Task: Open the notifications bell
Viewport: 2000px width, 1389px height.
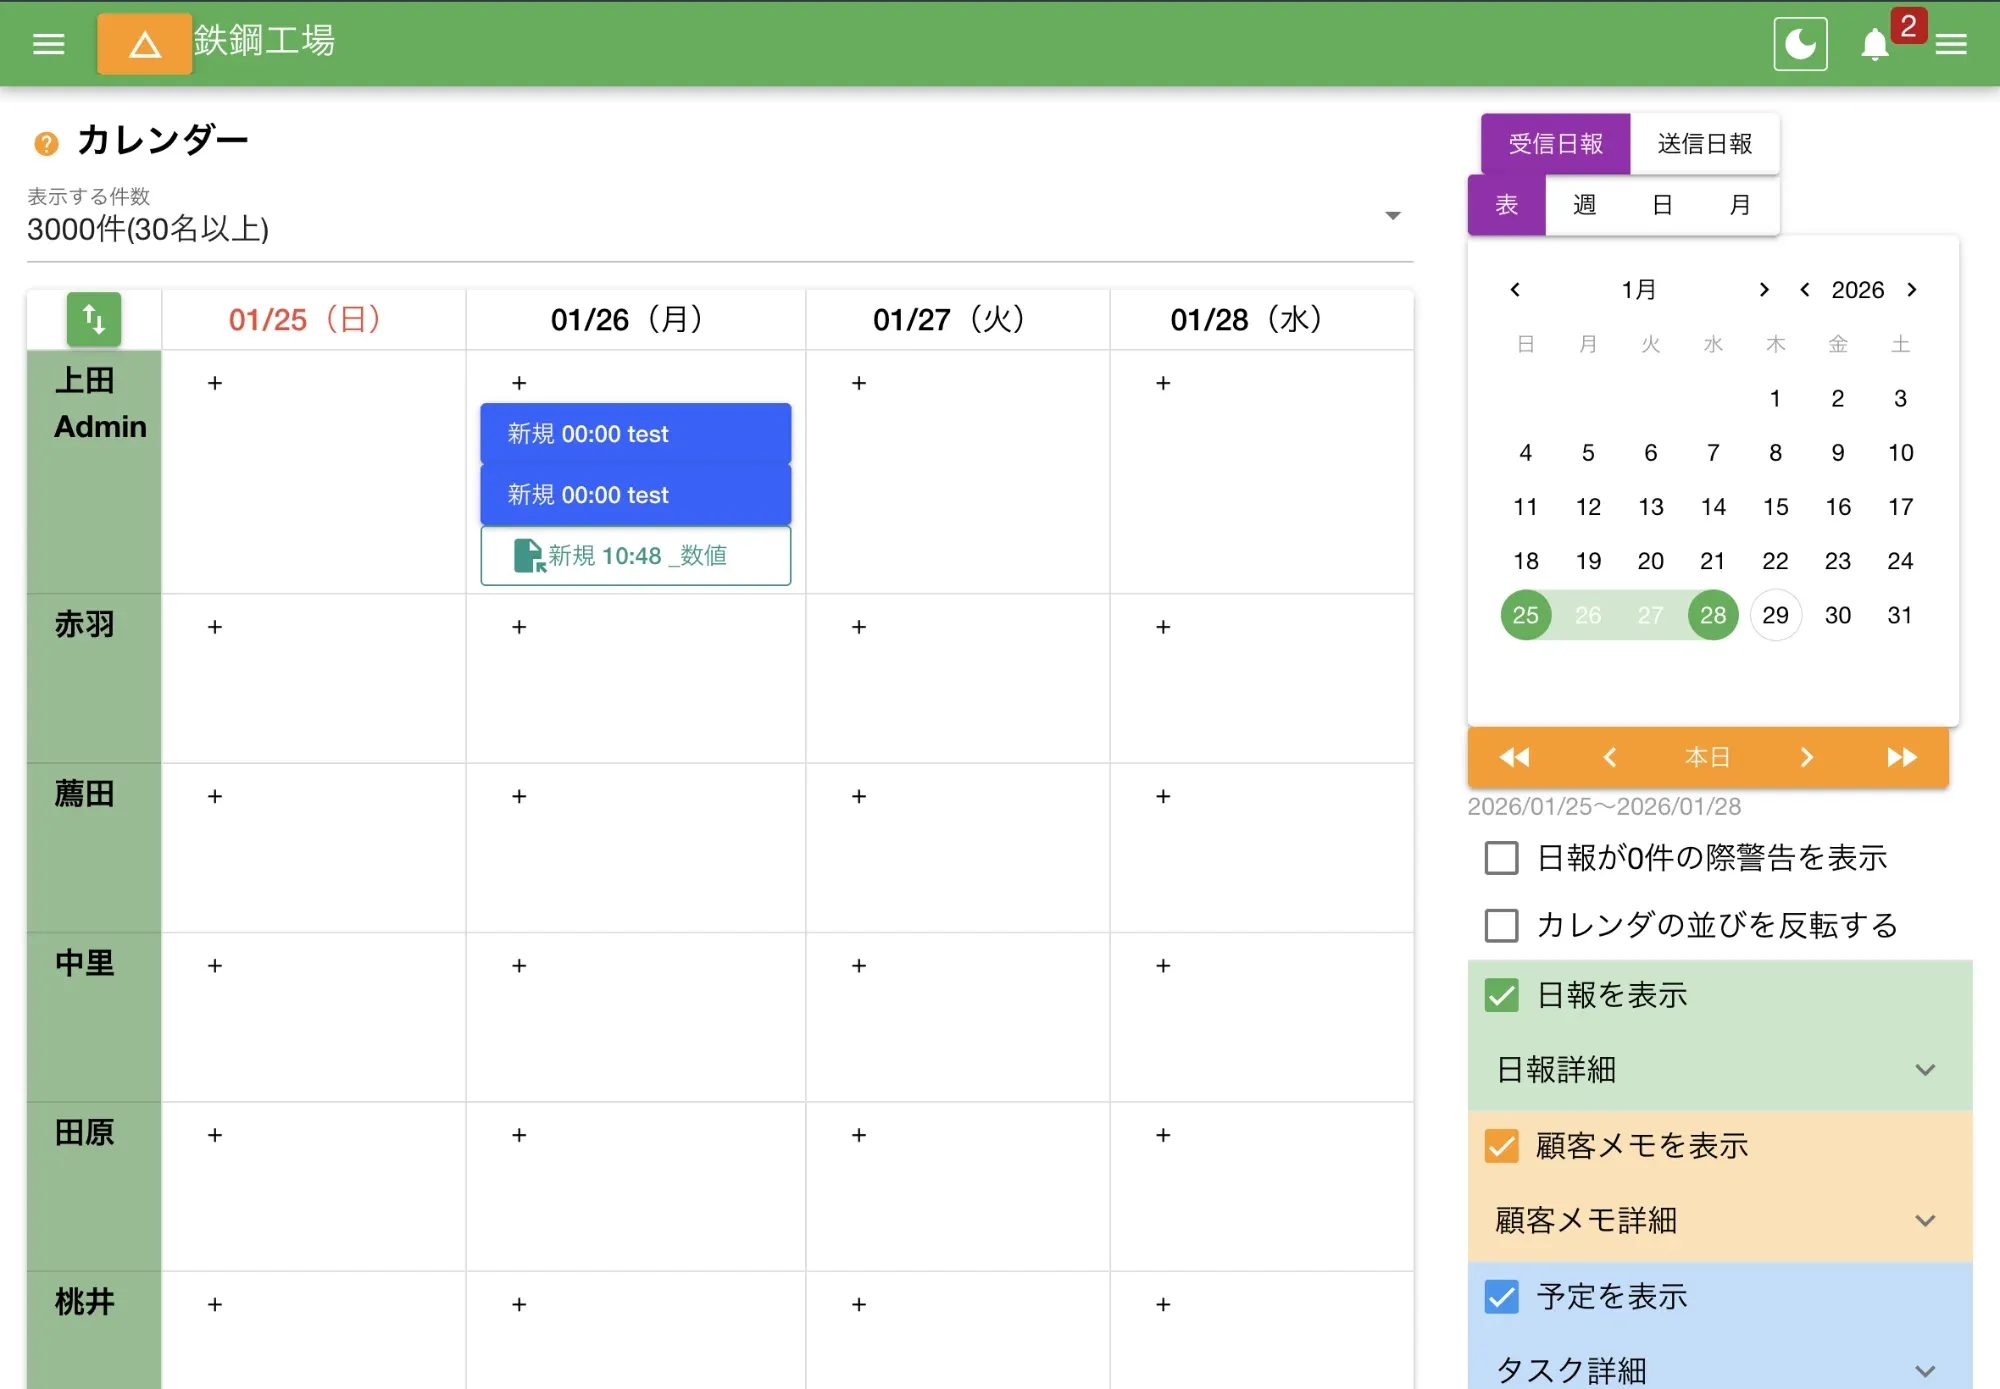Action: 1875,45
